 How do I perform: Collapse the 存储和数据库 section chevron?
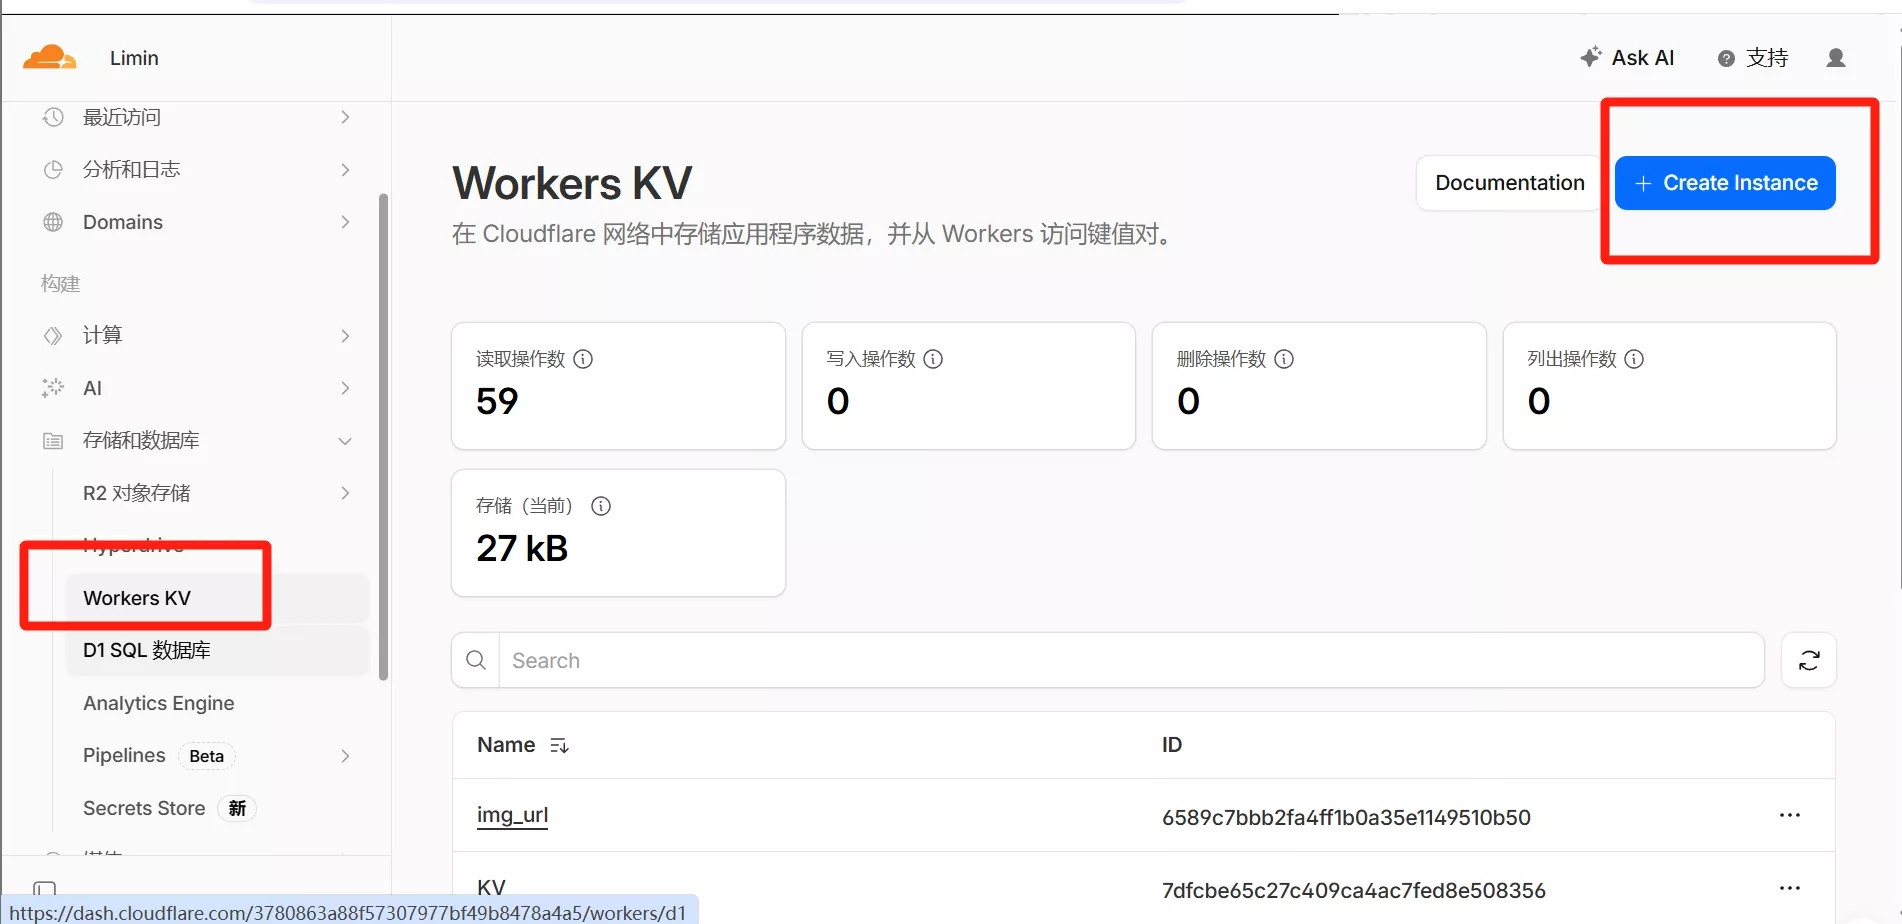click(345, 441)
